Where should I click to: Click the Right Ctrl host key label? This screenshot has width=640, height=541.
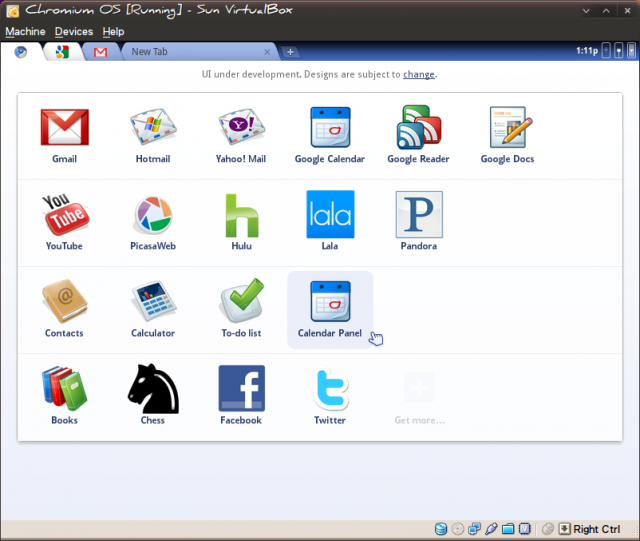597,529
